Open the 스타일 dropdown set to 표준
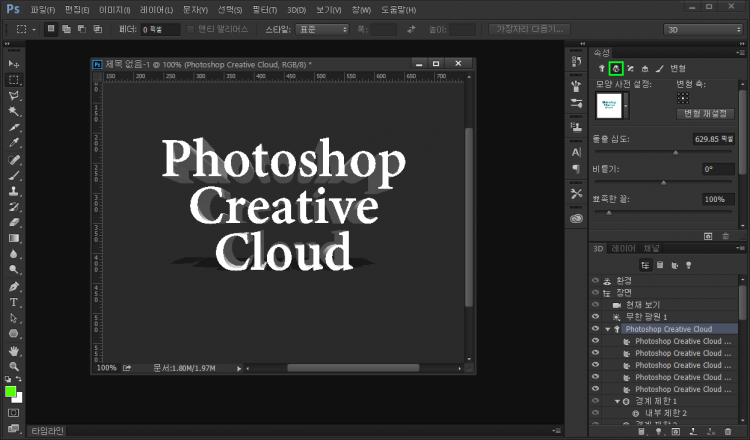750x440 pixels. point(323,30)
